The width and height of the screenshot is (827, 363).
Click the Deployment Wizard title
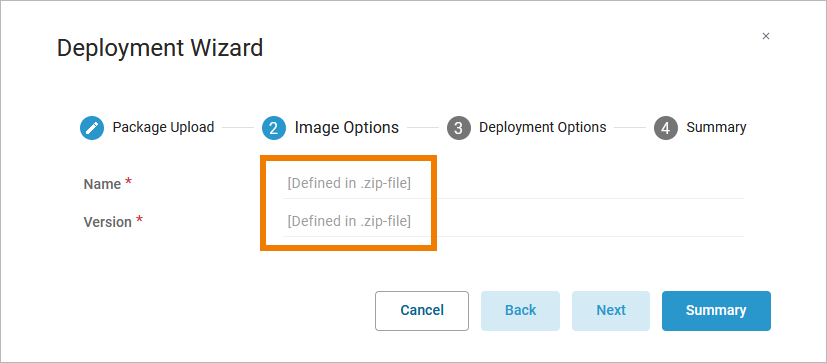[160, 48]
